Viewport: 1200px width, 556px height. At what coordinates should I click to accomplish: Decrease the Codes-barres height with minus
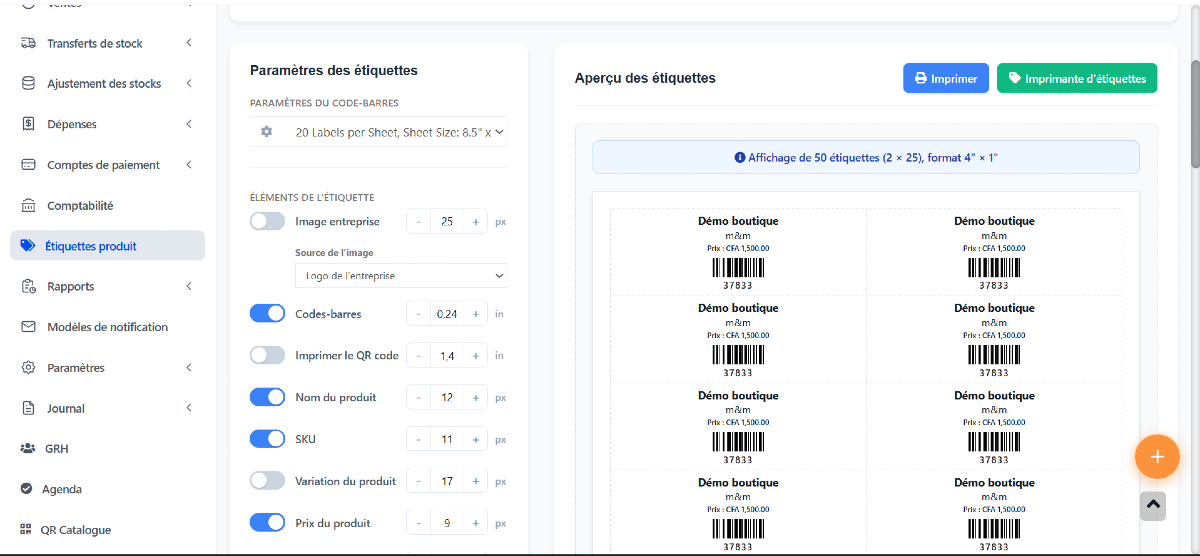click(418, 314)
